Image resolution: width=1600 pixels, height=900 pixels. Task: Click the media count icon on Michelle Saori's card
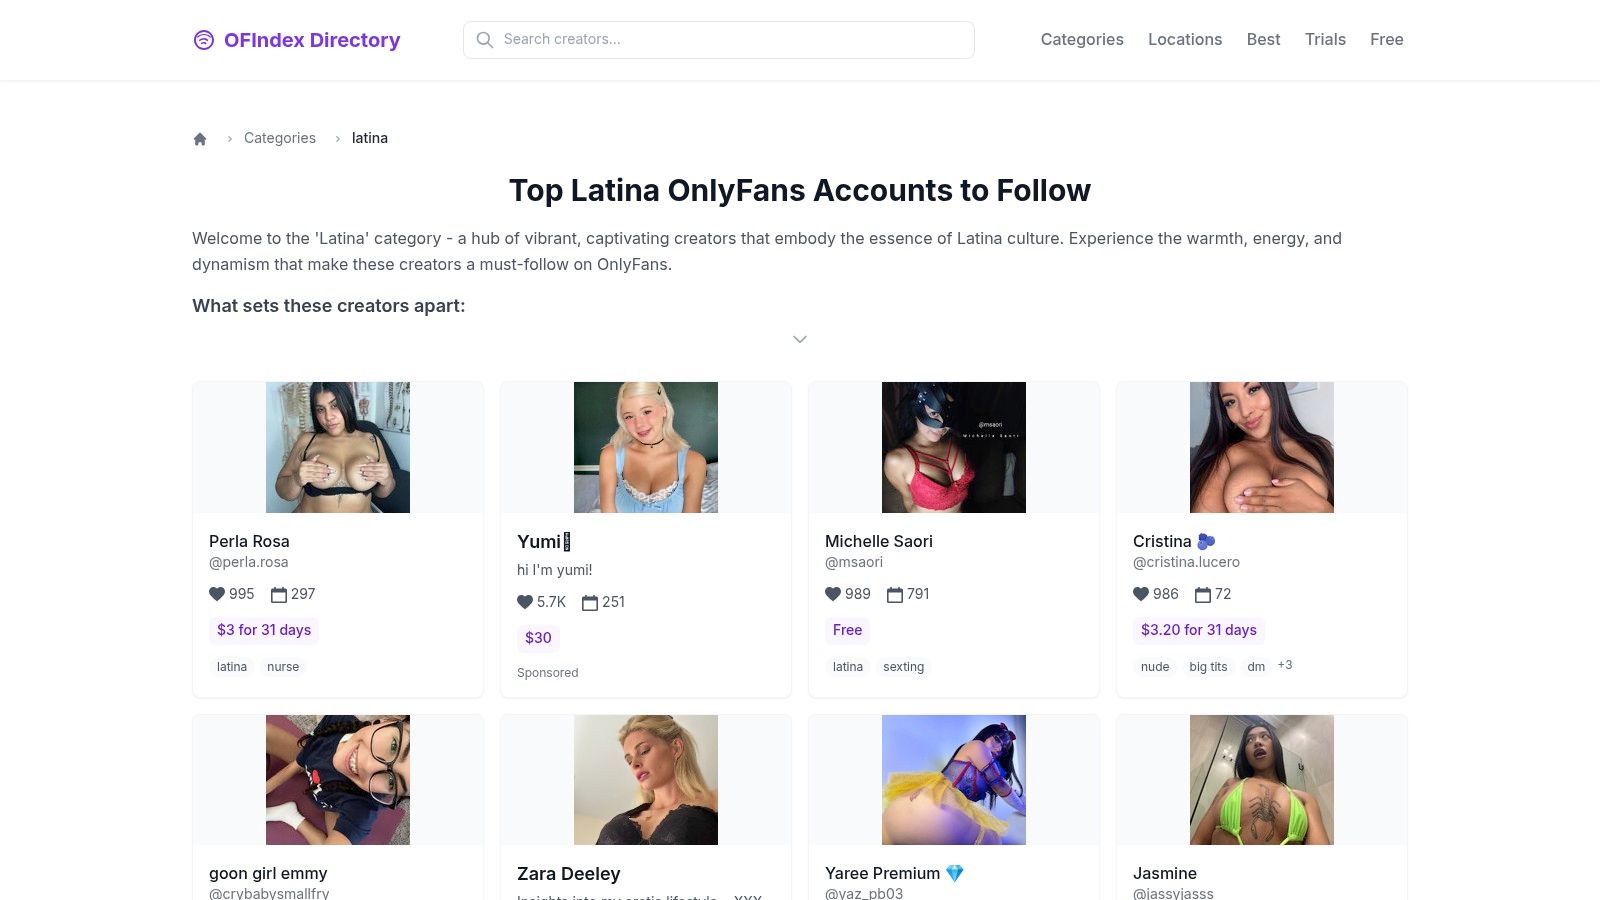893,594
